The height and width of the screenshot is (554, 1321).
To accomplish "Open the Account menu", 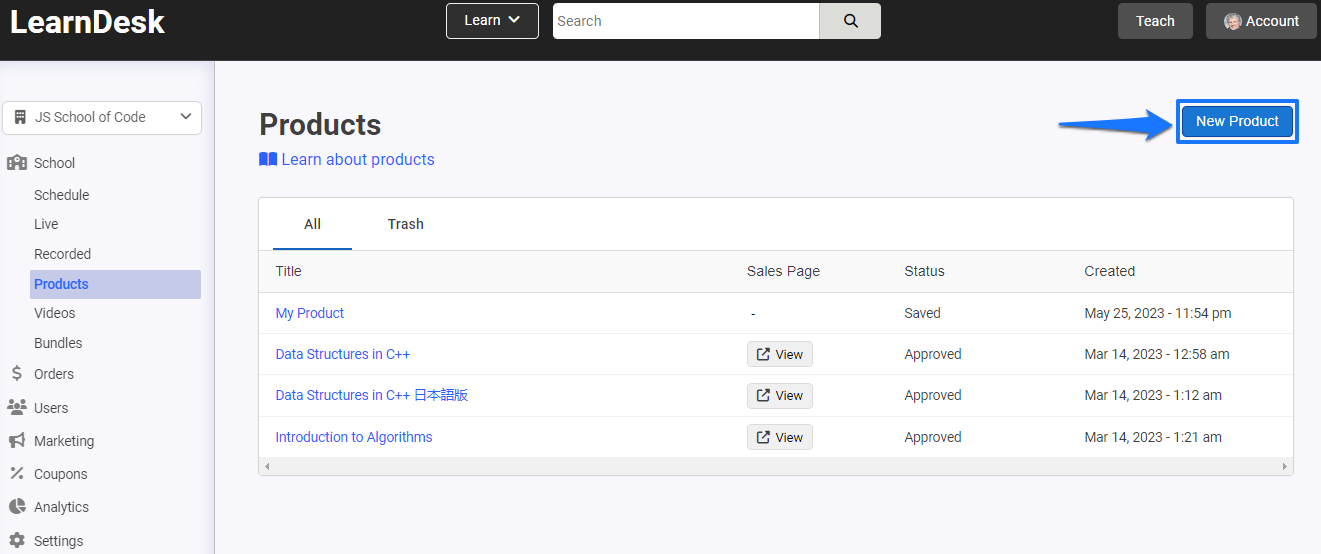I will point(1261,21).
